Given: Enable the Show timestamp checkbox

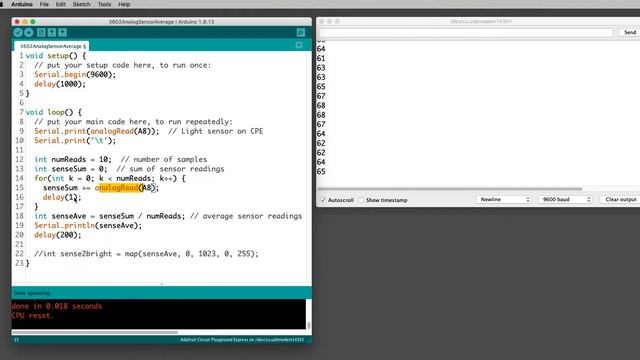Looking at the screenshot, I should point(361,200).
